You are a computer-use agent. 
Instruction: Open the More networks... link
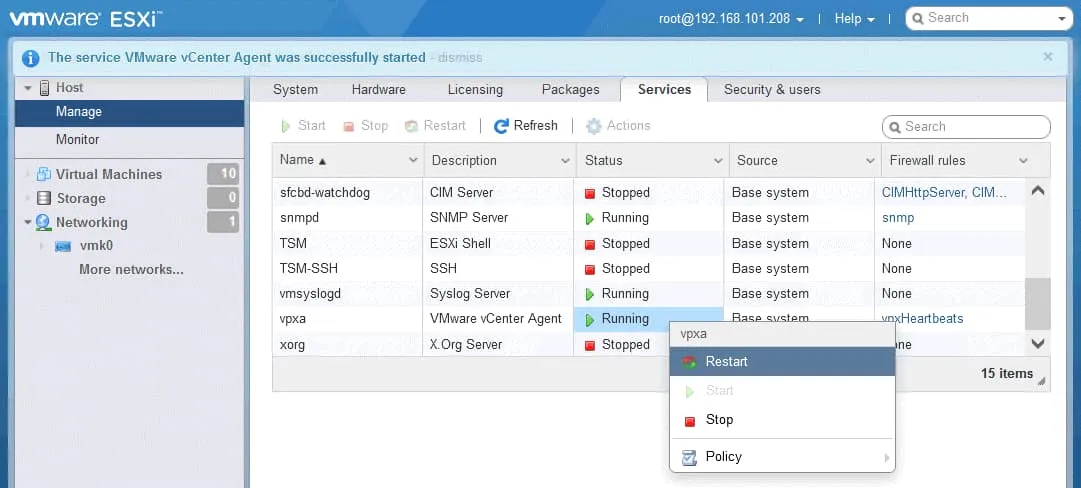pyautogui.click(x=131, y=269)
